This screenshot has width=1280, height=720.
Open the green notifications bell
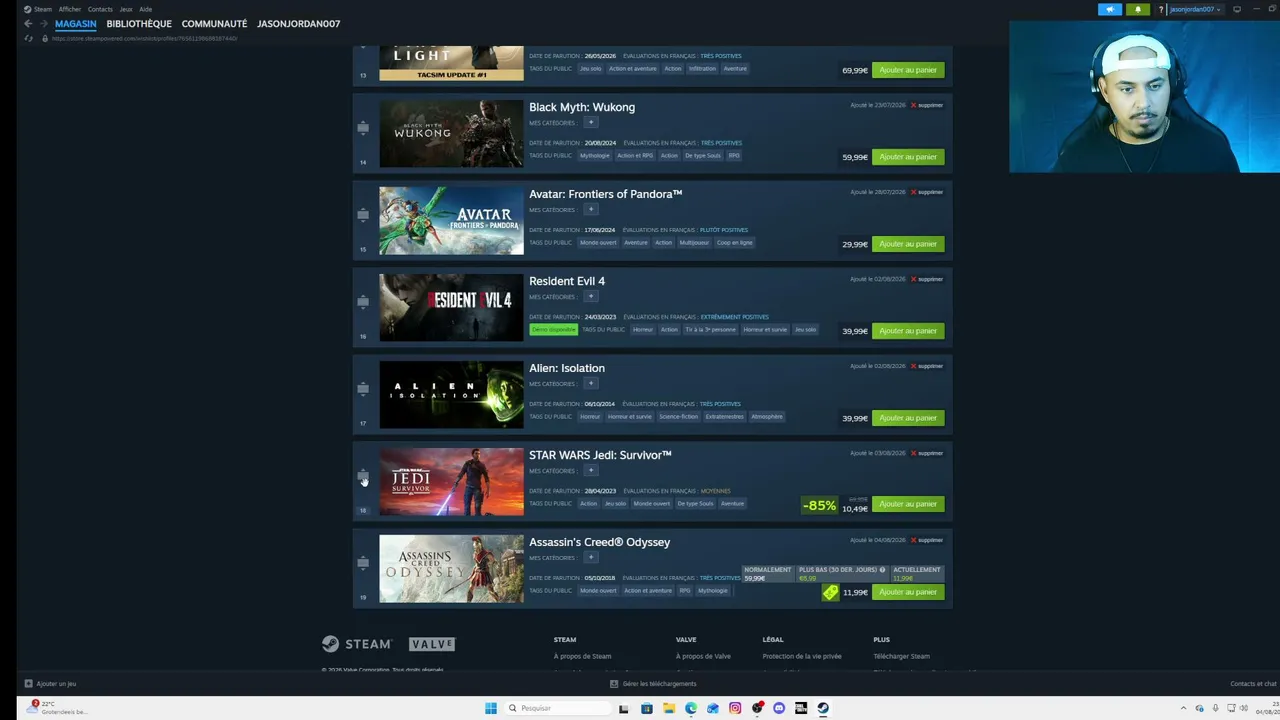[x=1138, y=10]
